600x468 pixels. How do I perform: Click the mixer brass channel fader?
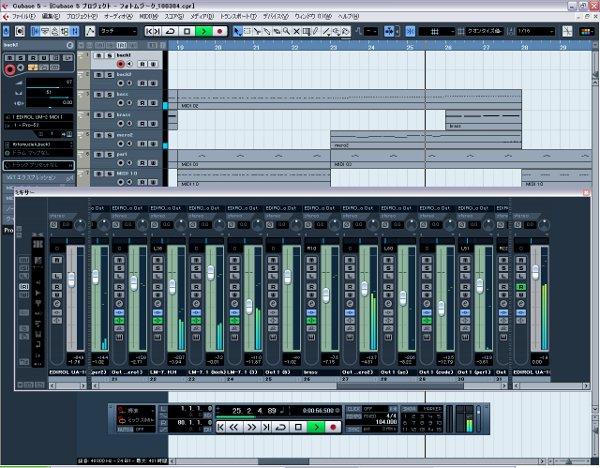point(326,295)
